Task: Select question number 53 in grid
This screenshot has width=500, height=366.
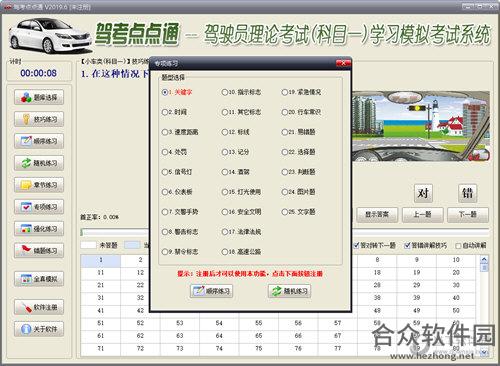Action: (x=180, y=323)
